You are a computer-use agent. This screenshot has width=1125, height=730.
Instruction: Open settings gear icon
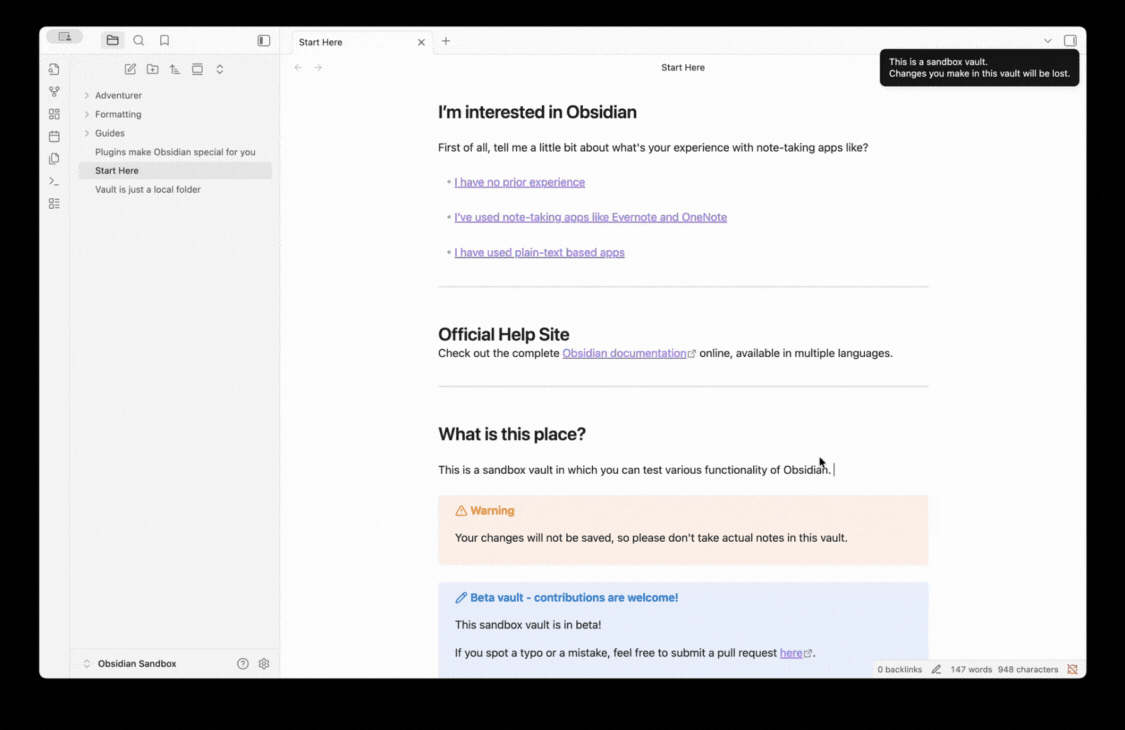(264, 664)
